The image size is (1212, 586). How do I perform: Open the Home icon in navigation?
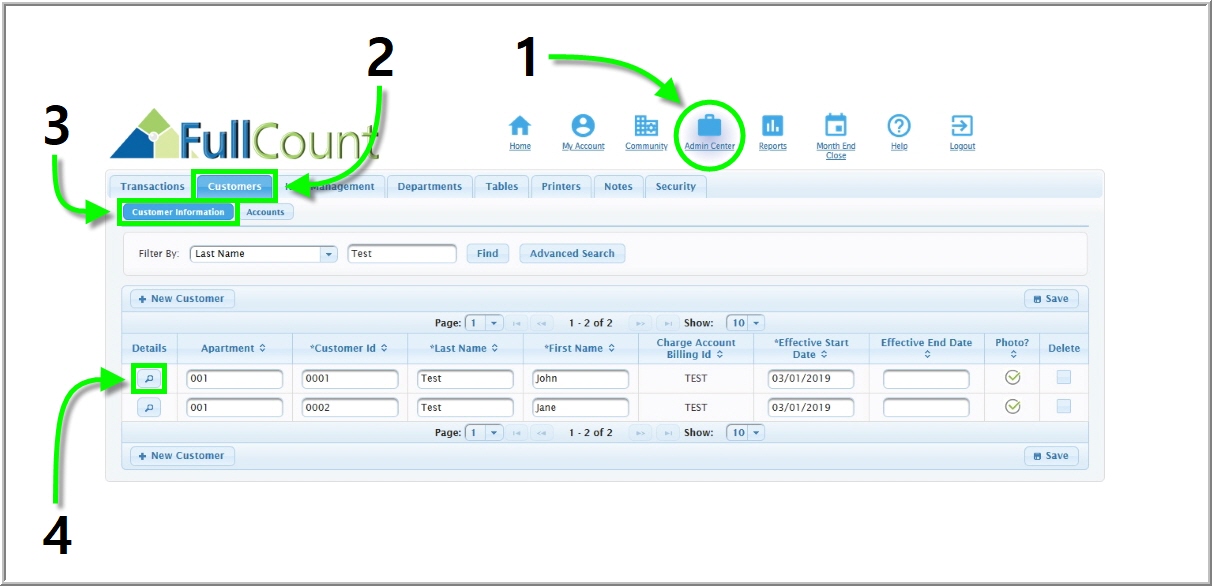(520, 126)
